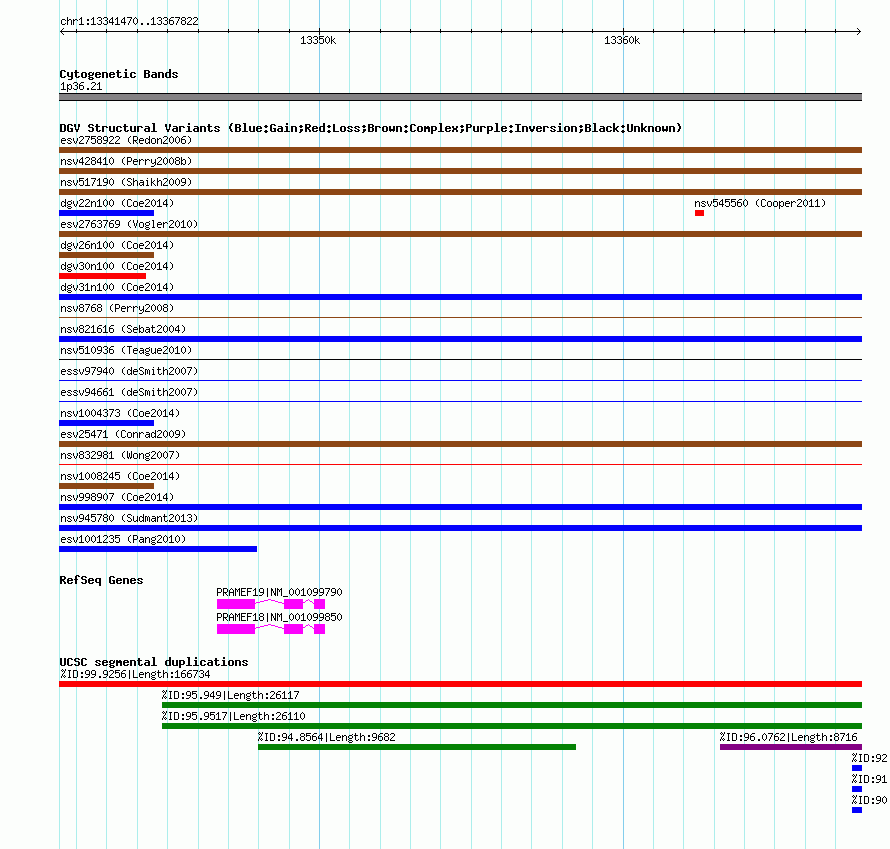Screen dimensions: 890x849
Task: Click the dgv31n100 (Coe2014) label
Action: point(117,287)
